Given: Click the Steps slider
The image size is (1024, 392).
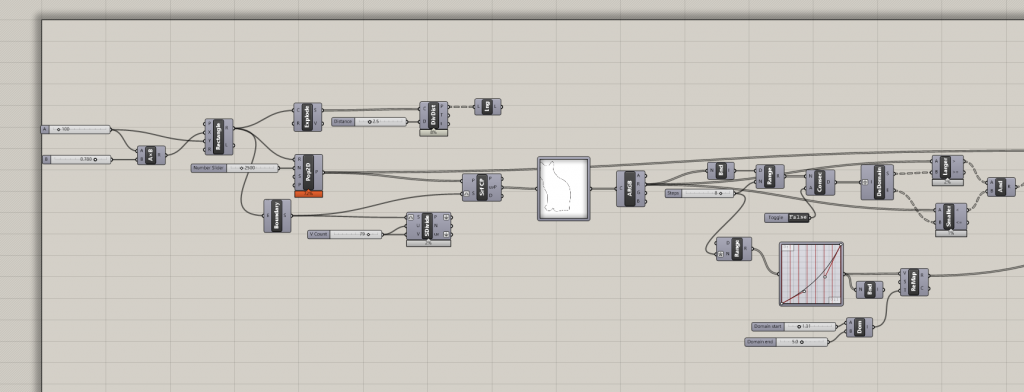Looking at the screenshot, I should 699,193.
